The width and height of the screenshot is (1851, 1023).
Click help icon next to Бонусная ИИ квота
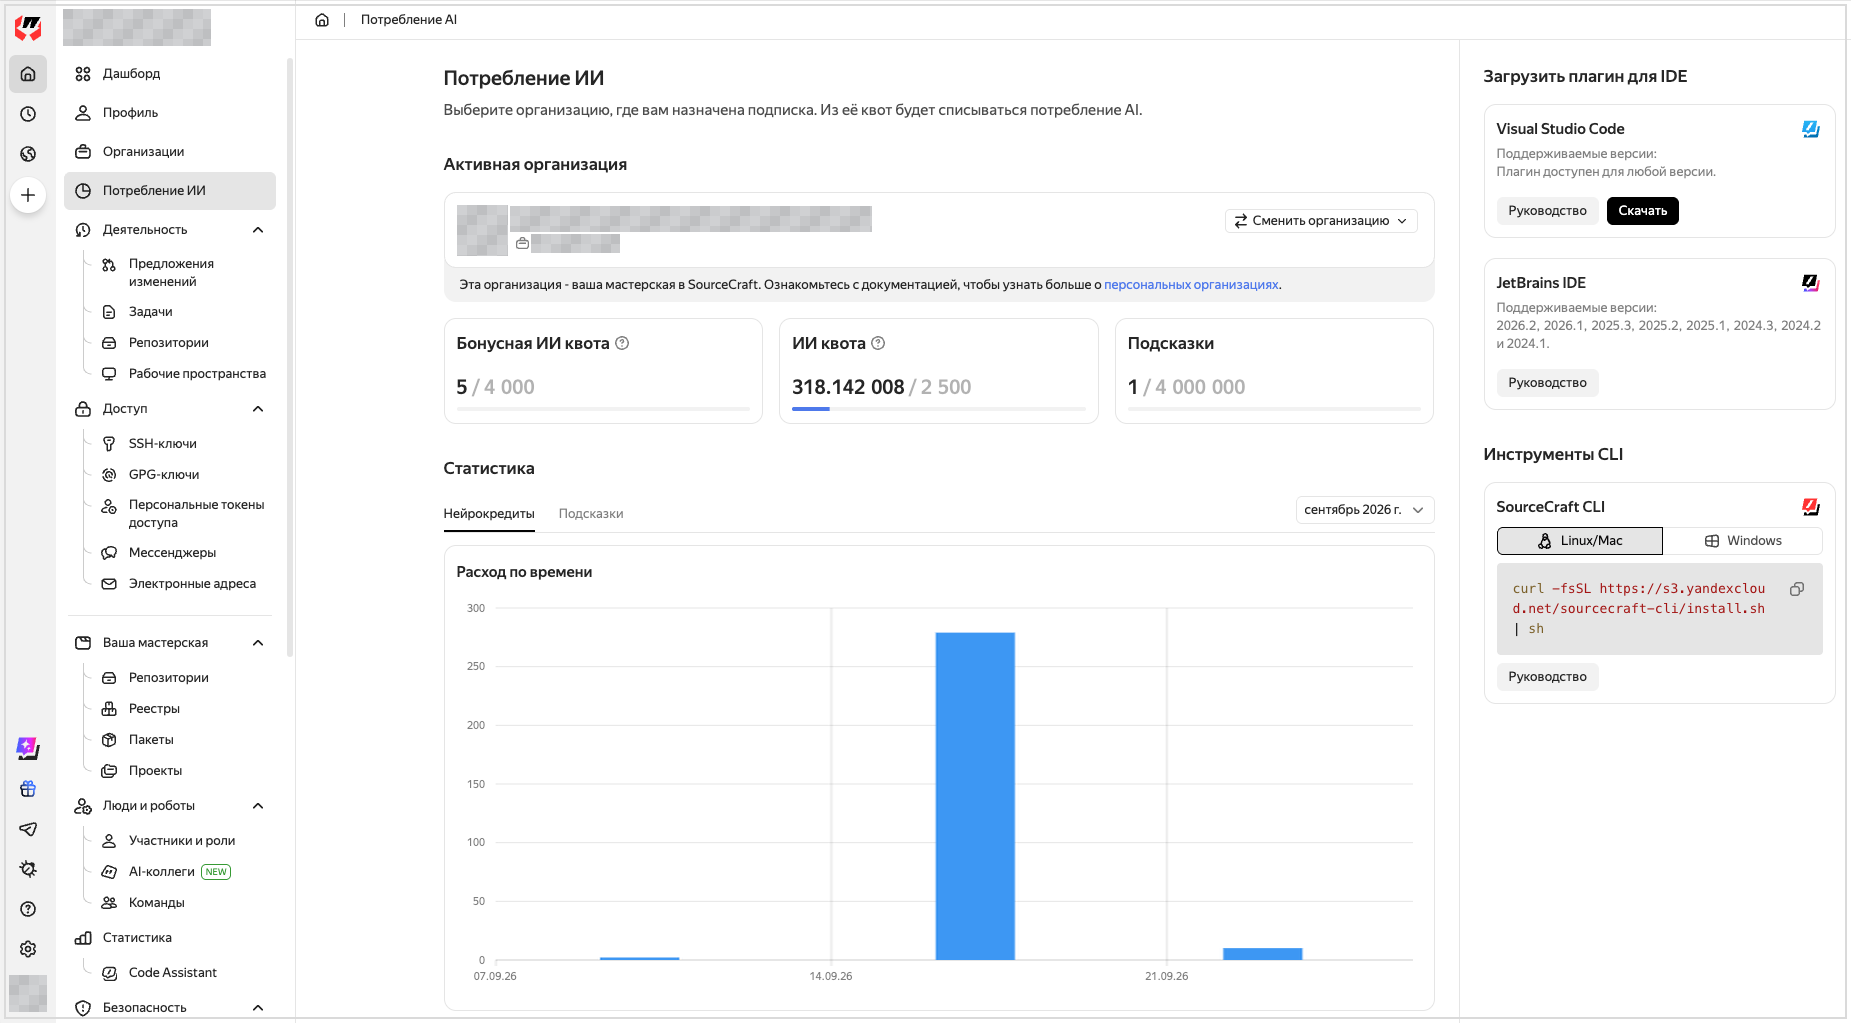[x=622, y=343]
